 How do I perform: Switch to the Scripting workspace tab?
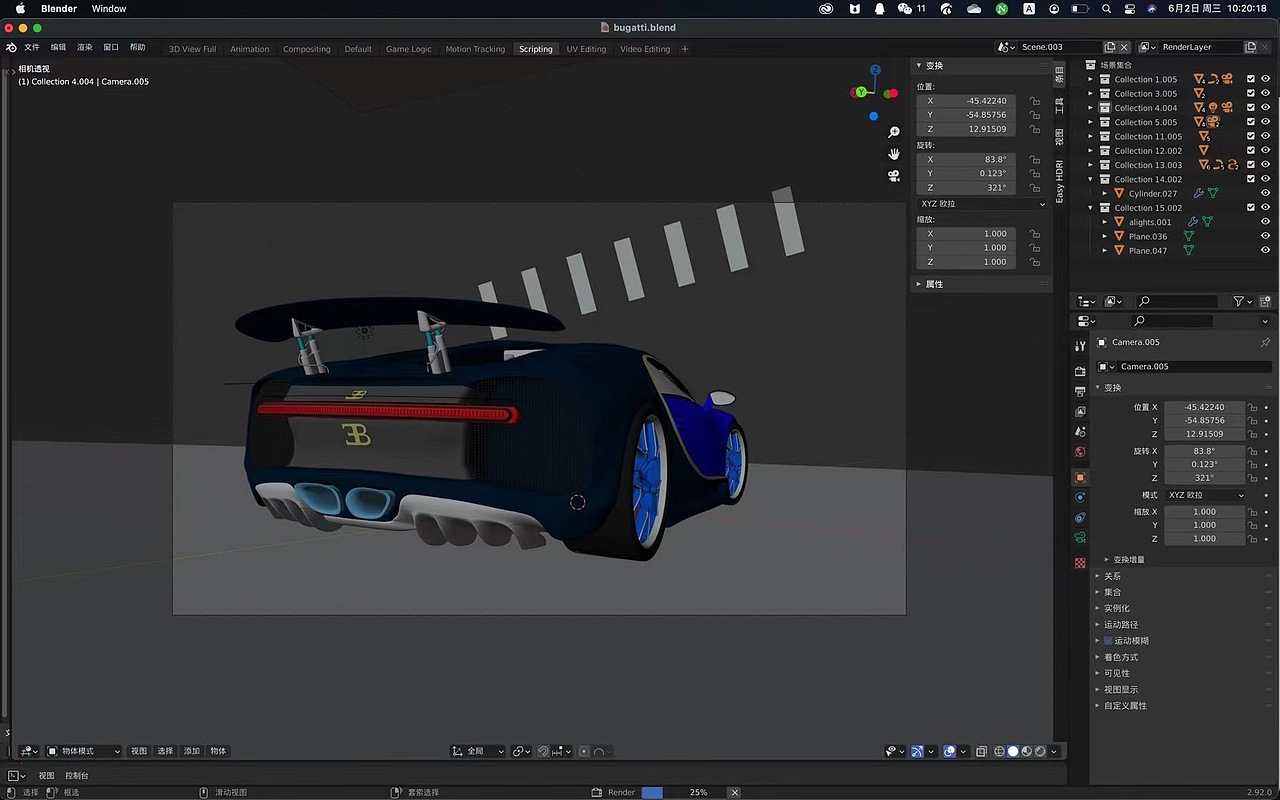click(x=536, y=48)
